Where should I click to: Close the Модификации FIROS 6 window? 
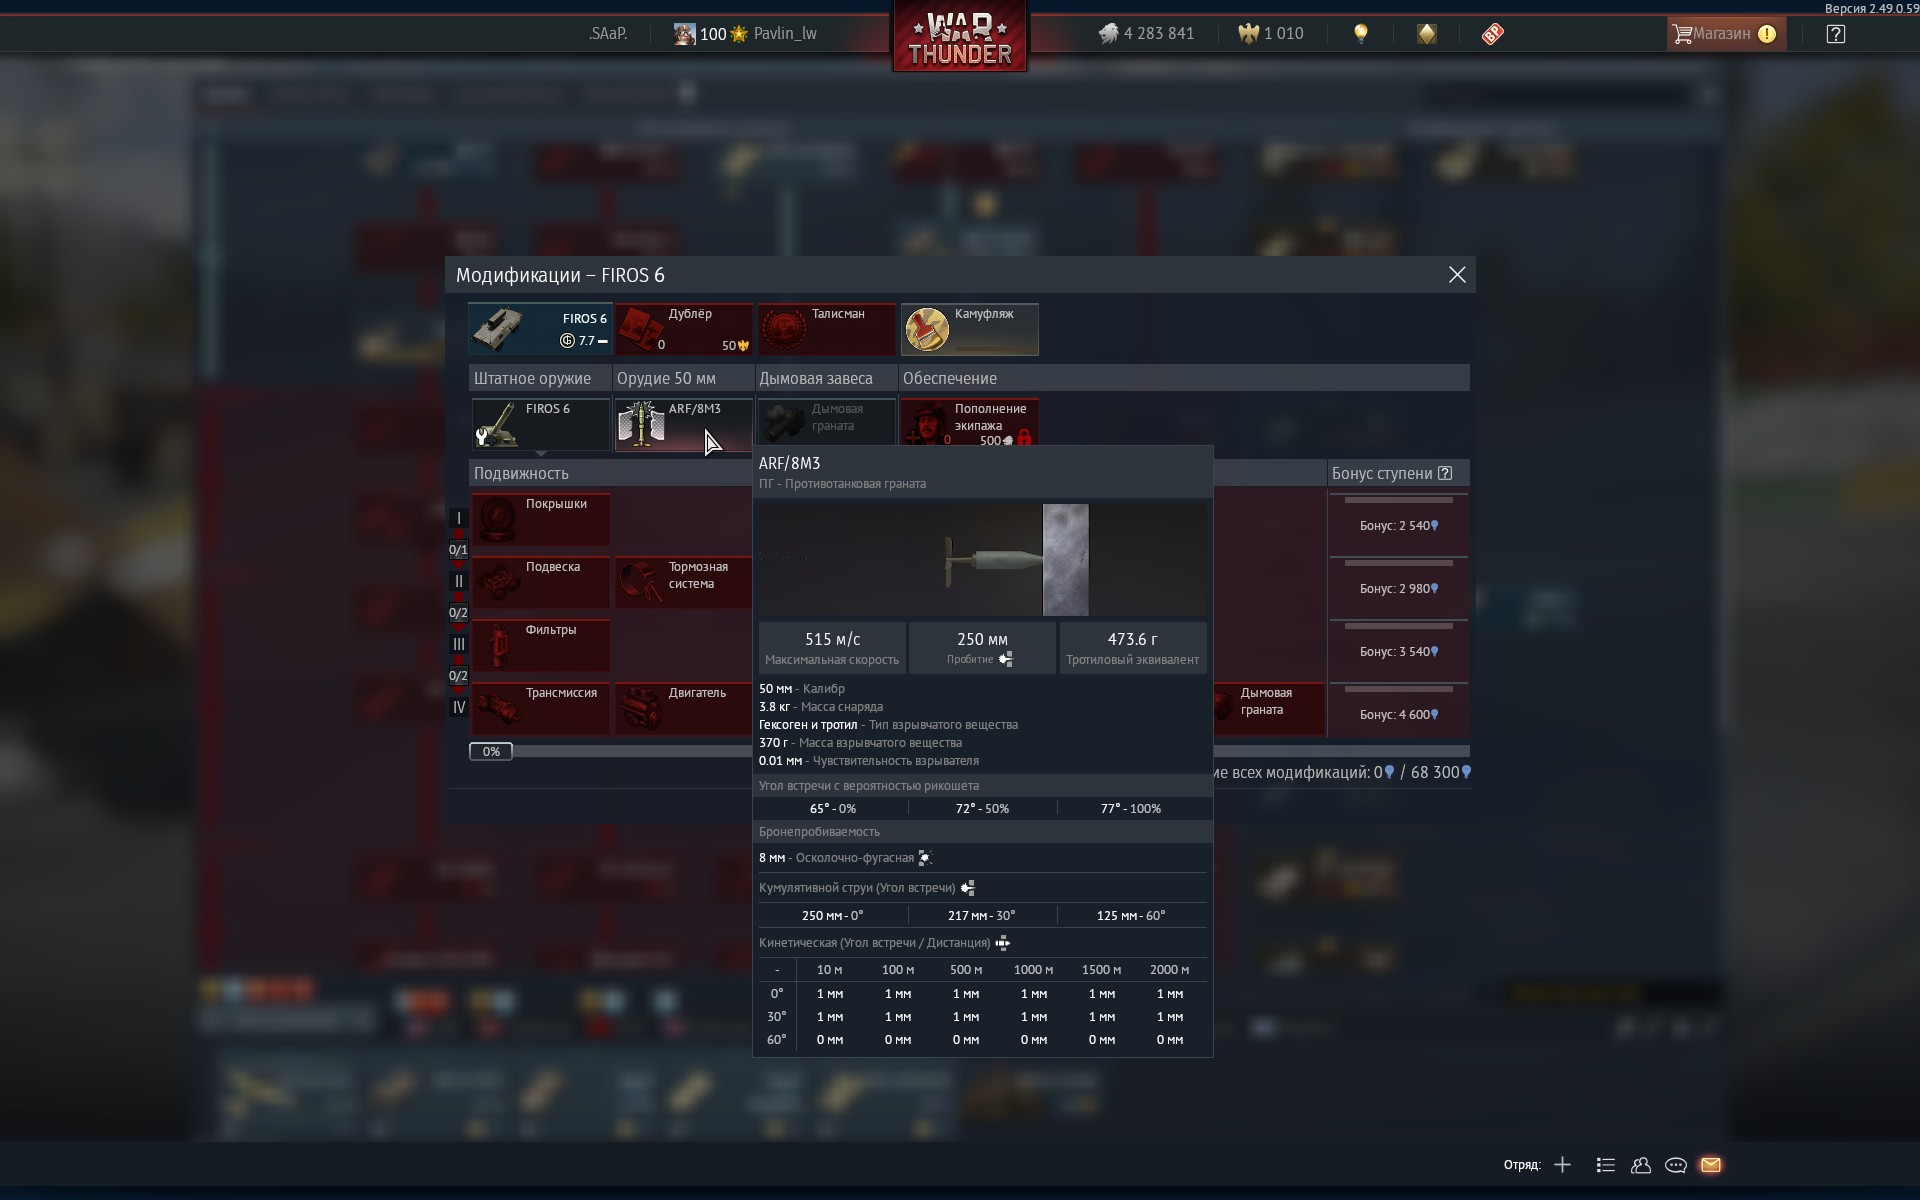(x=1457, y=275)
